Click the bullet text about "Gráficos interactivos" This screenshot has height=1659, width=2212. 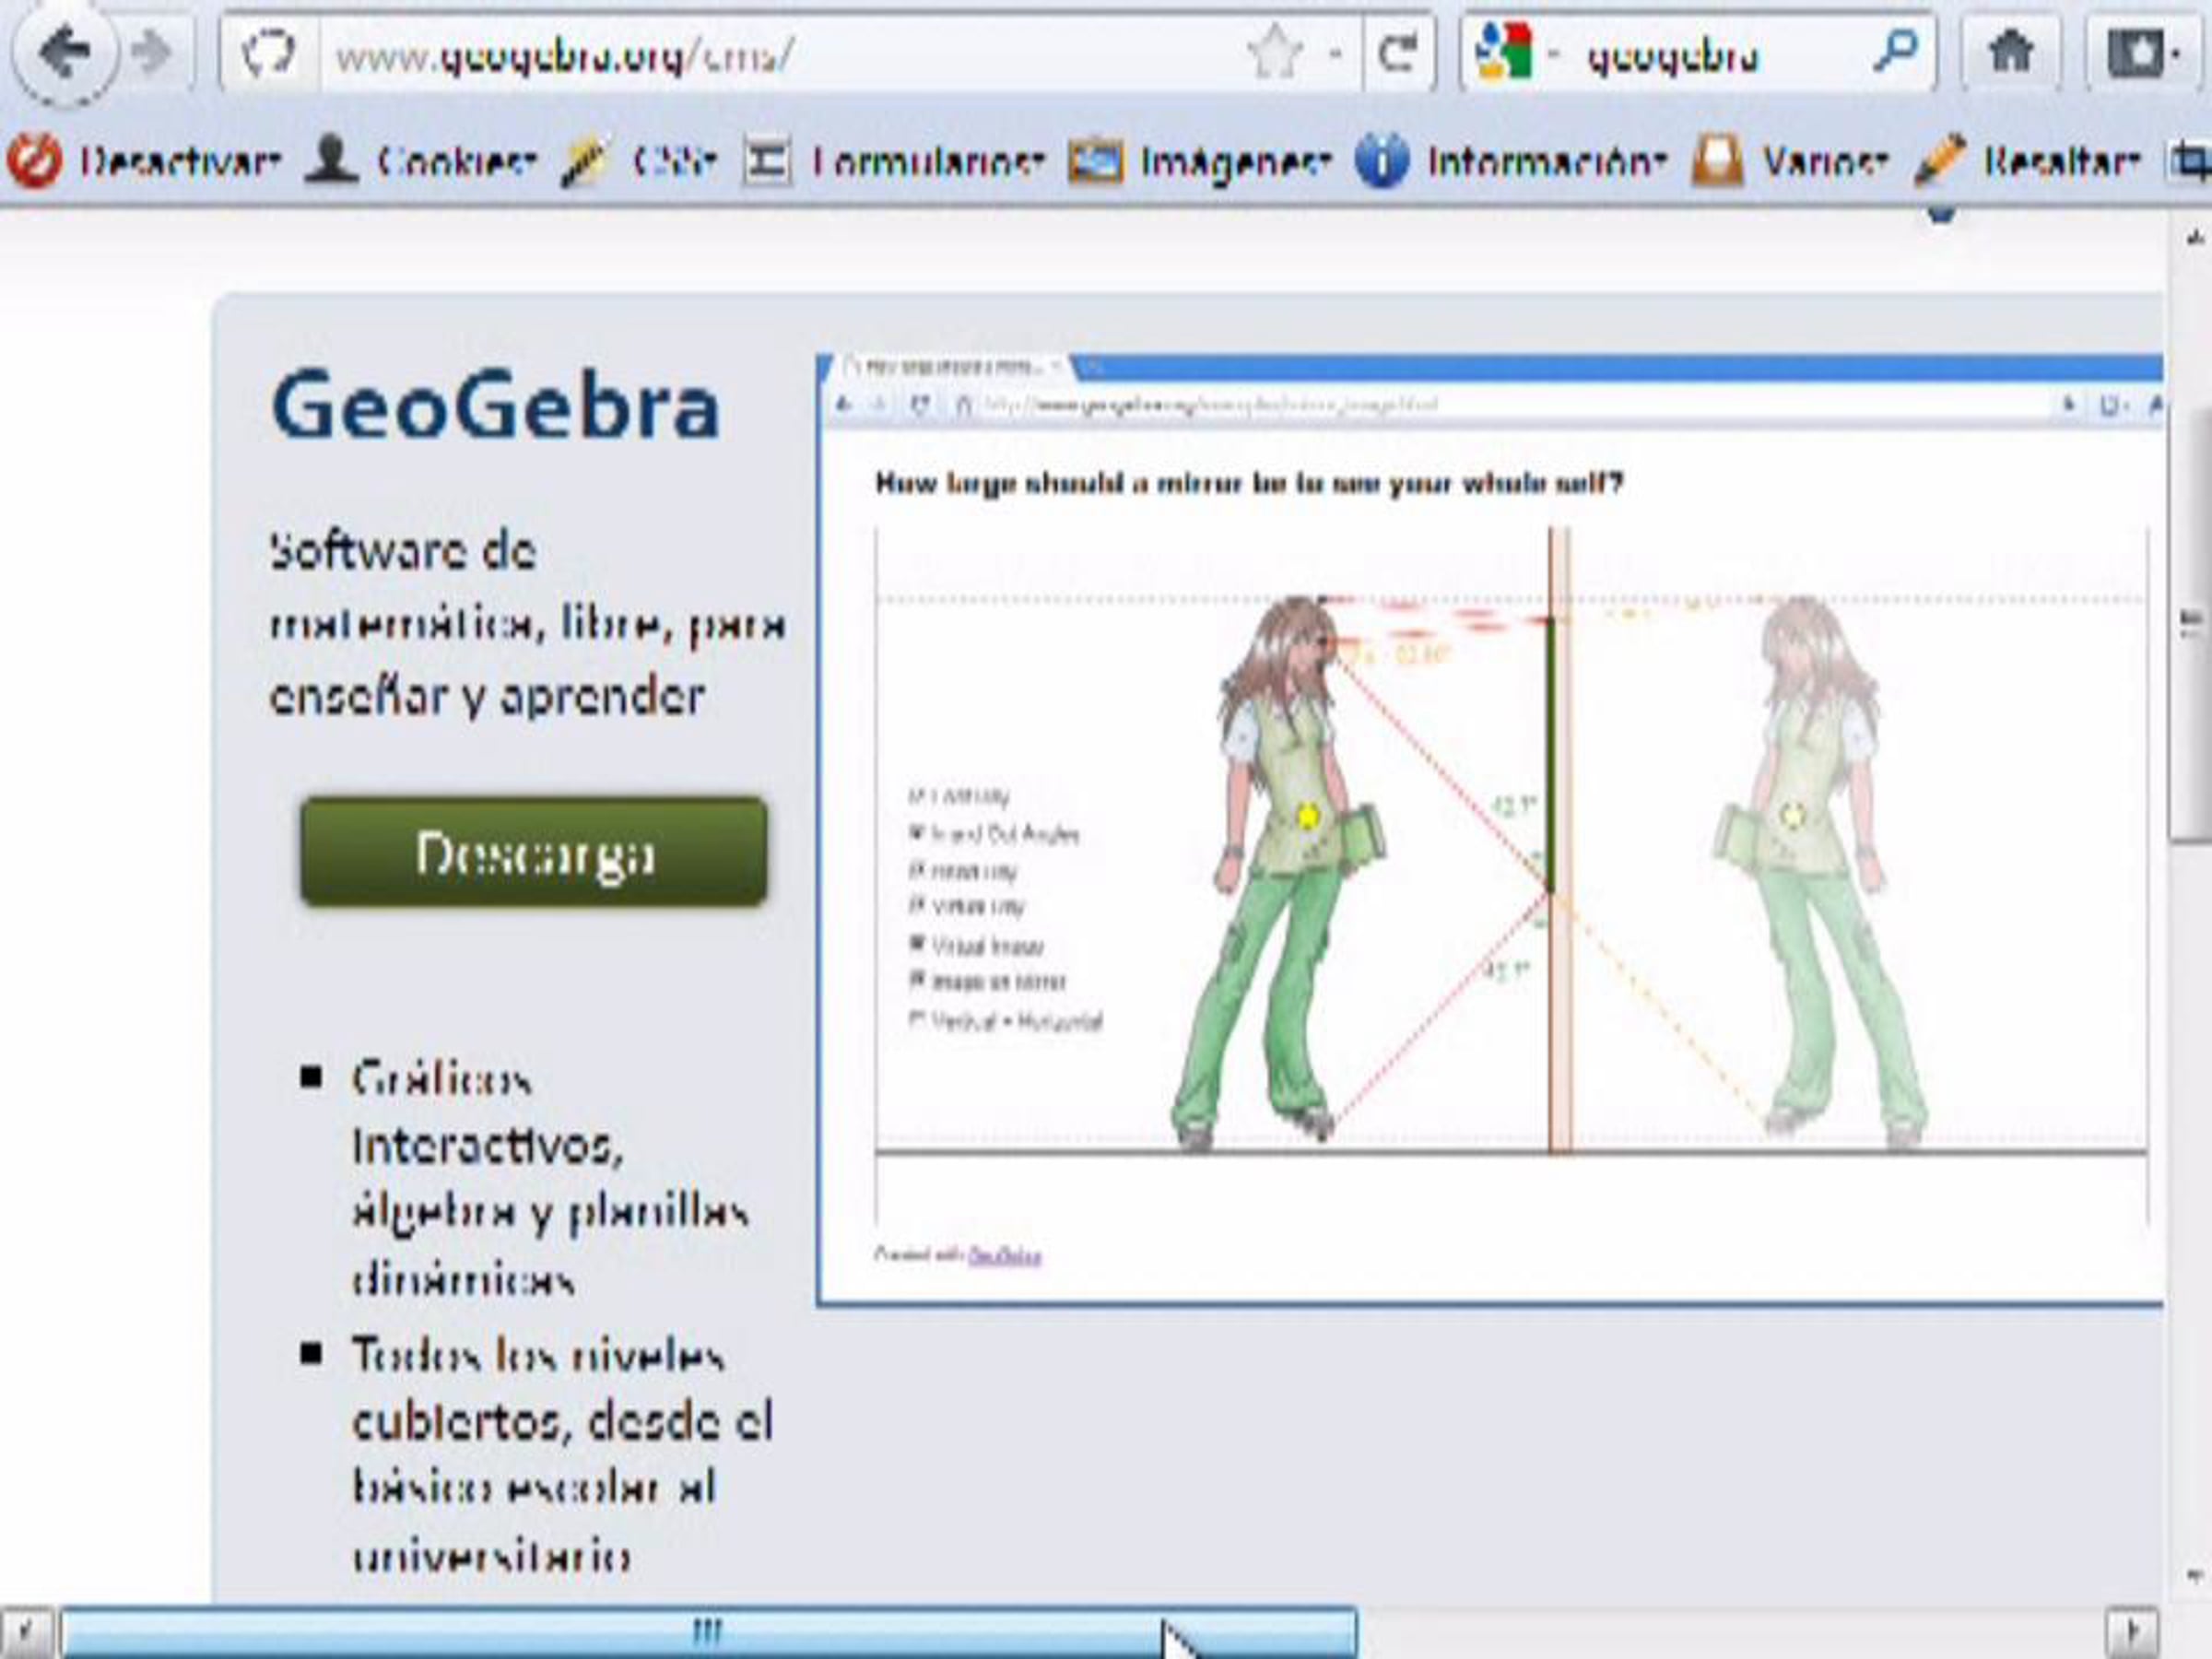[550, 1178]
